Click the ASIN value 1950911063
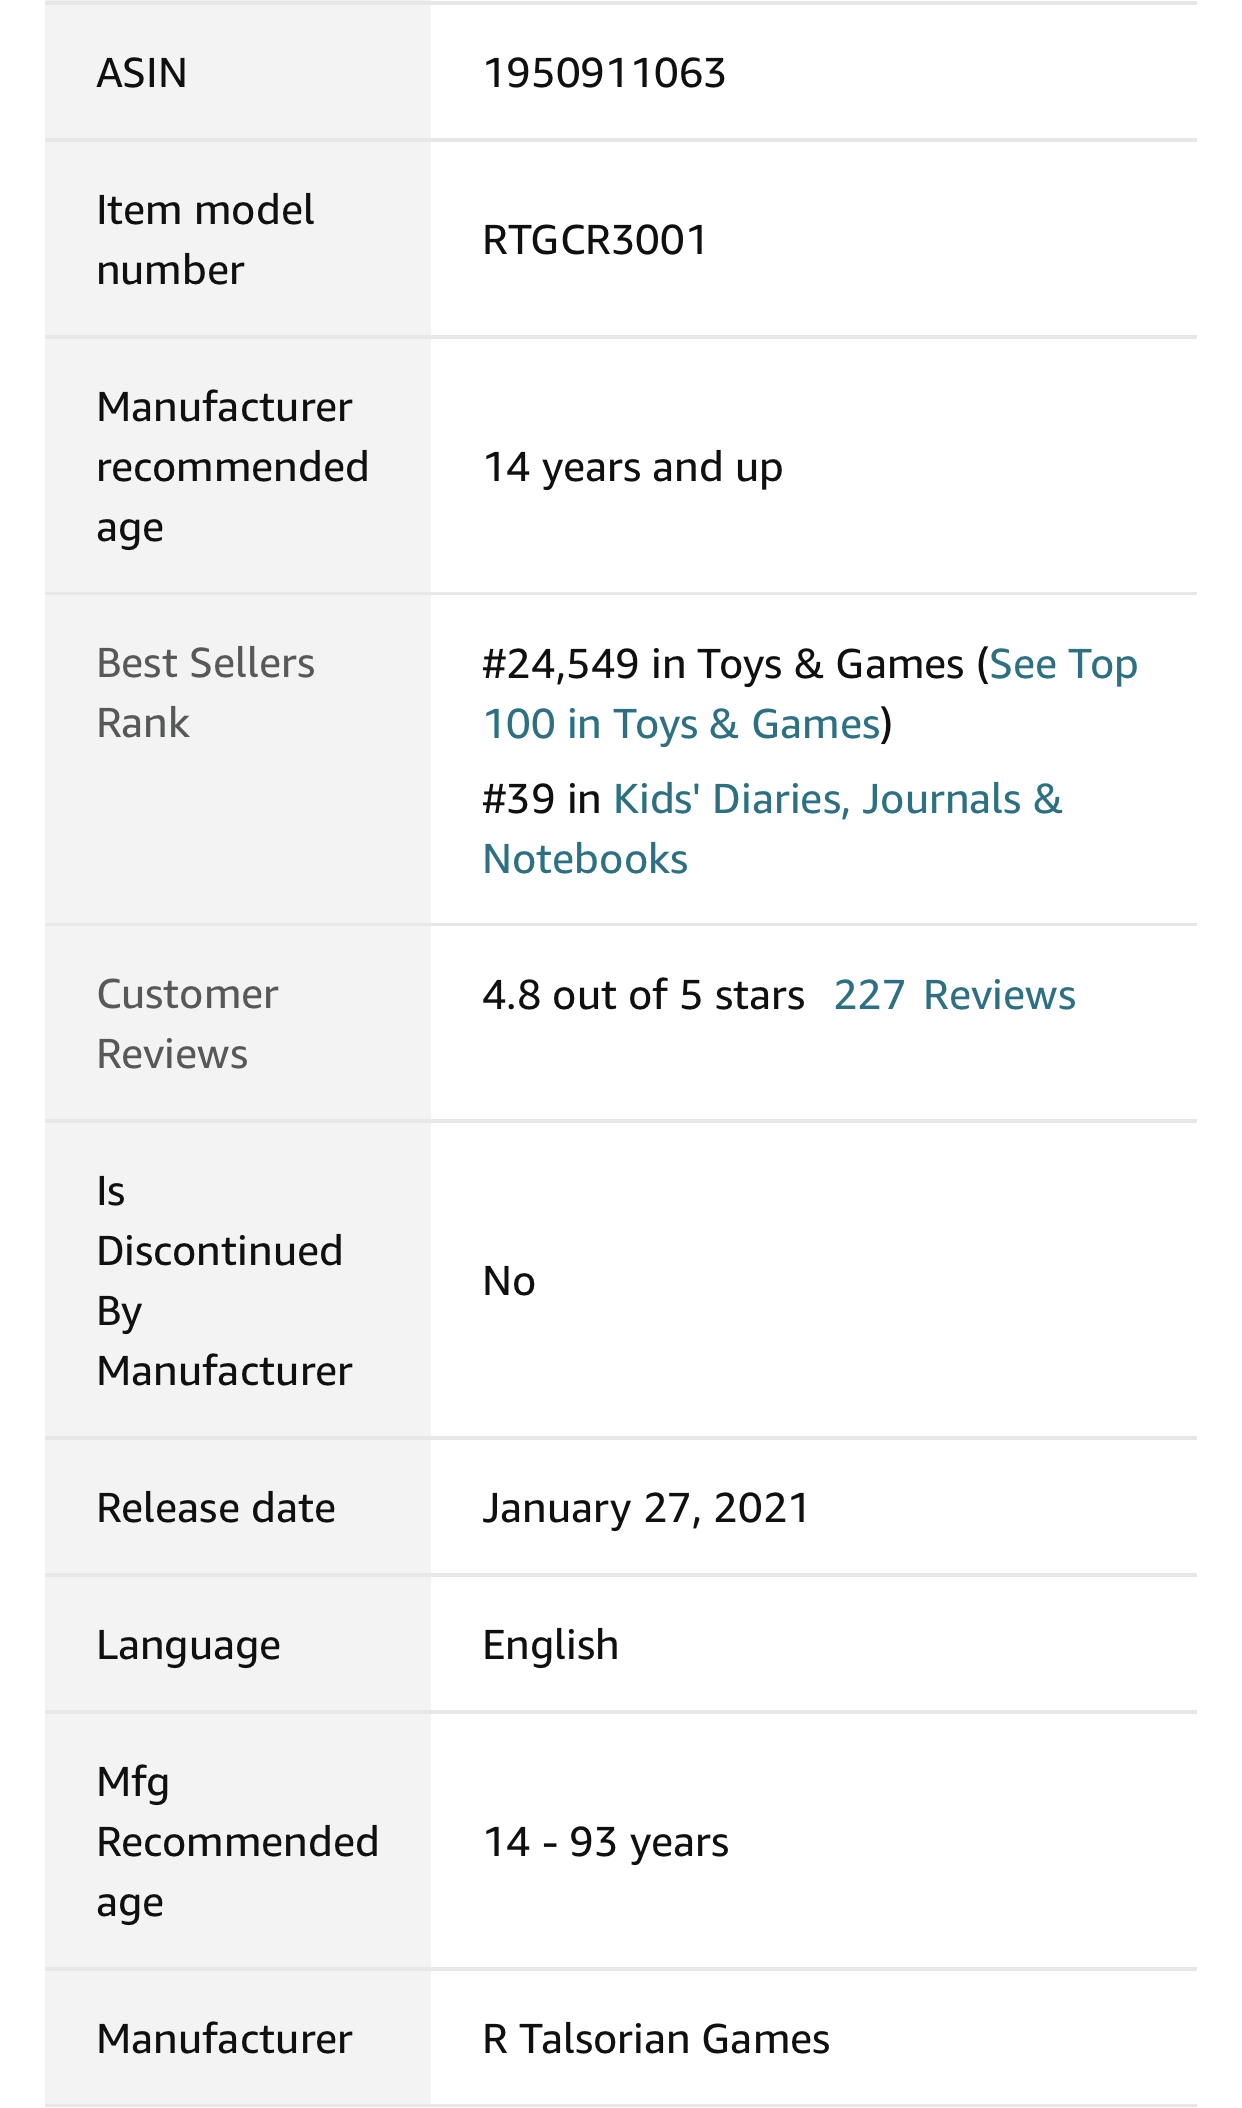The image size is (1242, 2108). 604,73
